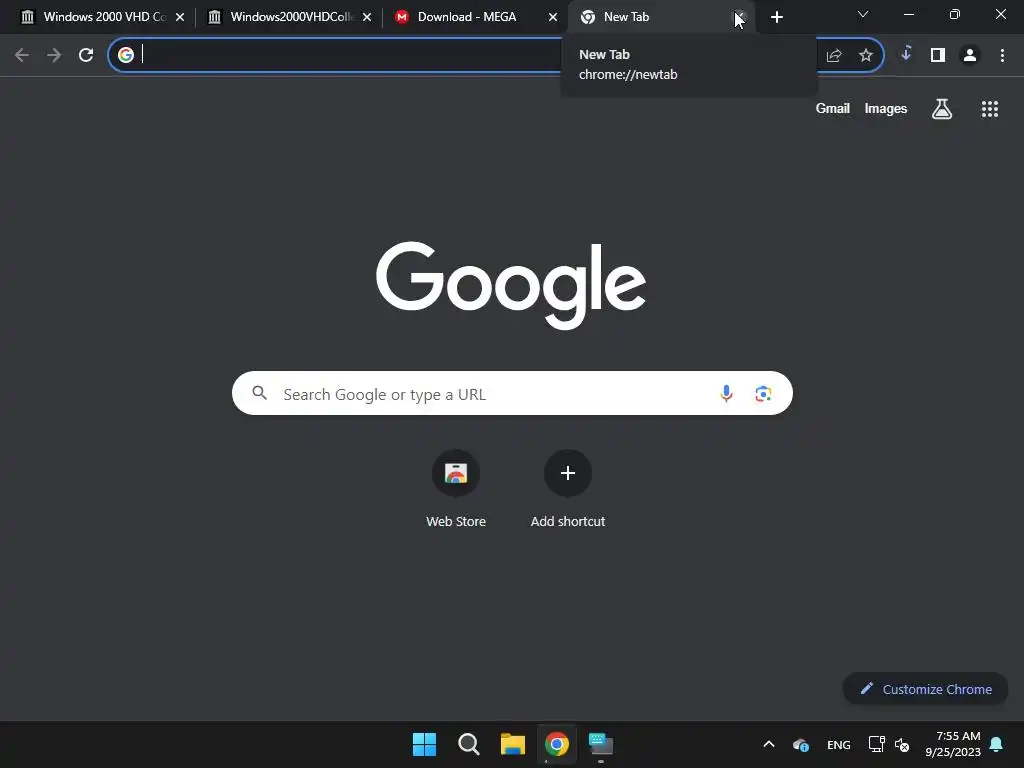The image size is (1024, 768).
Task: Go back using the back arrow
Action: pyautogui.click(x=22, y=55)
